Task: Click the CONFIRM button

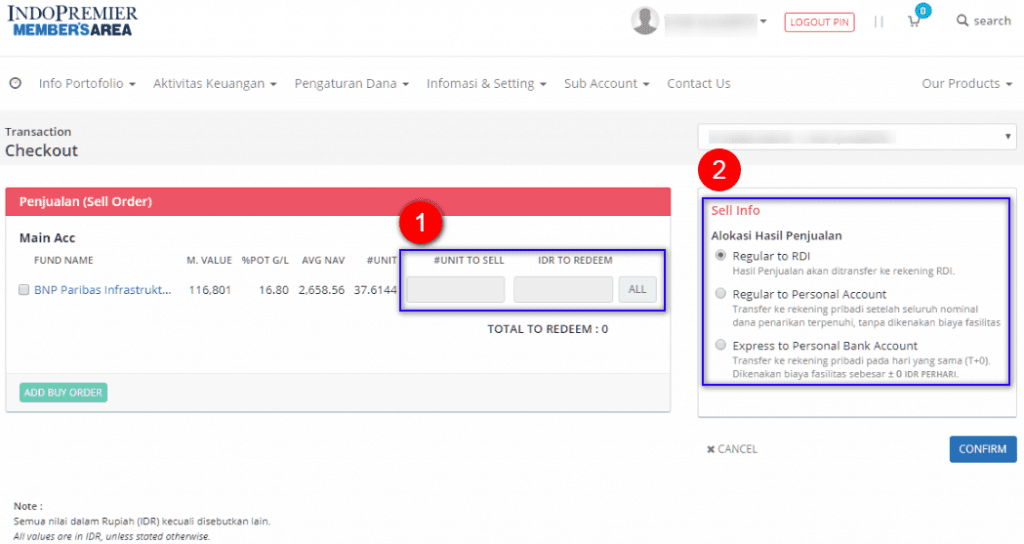Action: click(x=982, y=449)
